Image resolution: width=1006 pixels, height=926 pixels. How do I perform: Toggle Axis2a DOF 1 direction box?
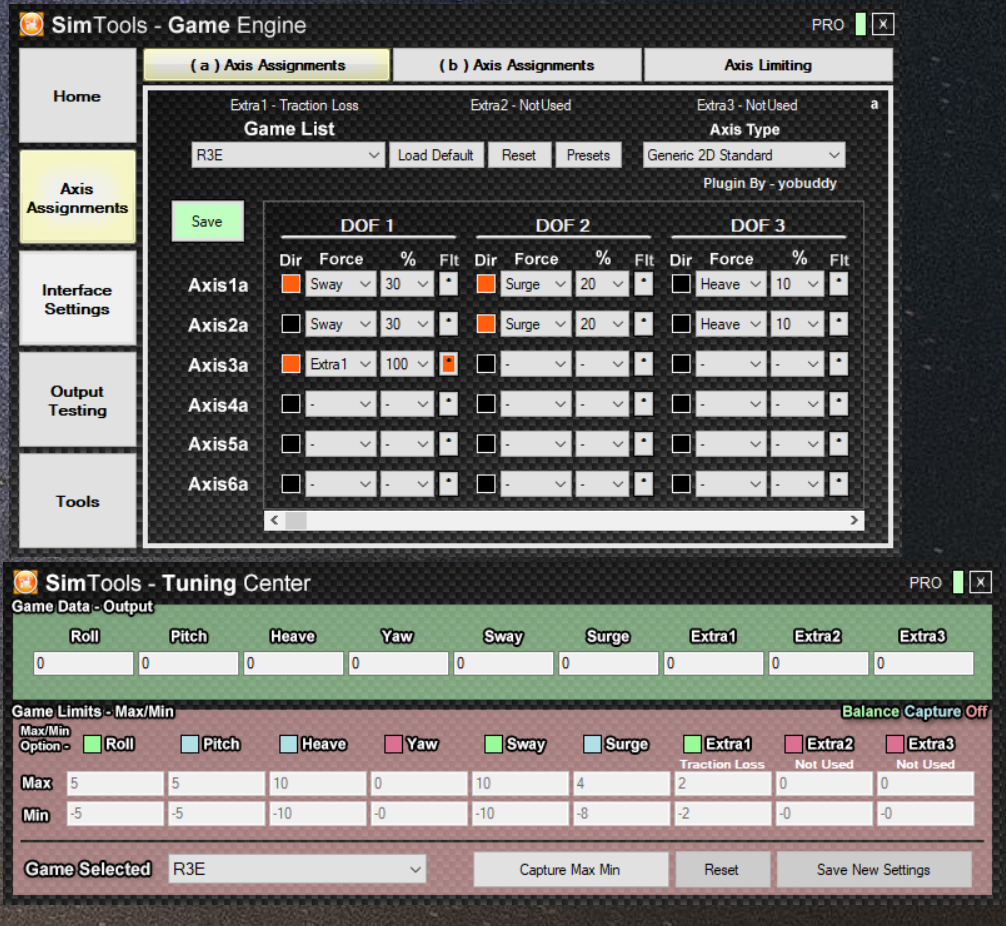(x=291, y=324)
